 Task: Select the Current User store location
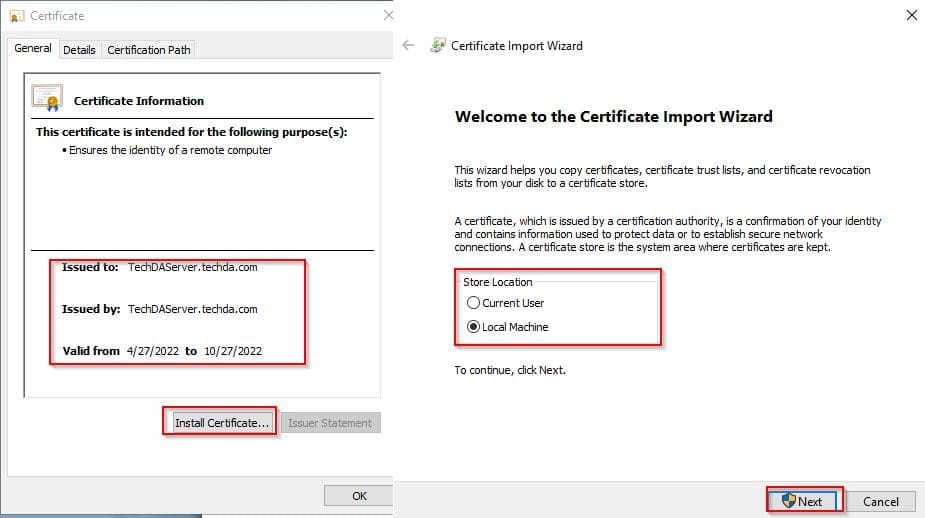(474, 303)
